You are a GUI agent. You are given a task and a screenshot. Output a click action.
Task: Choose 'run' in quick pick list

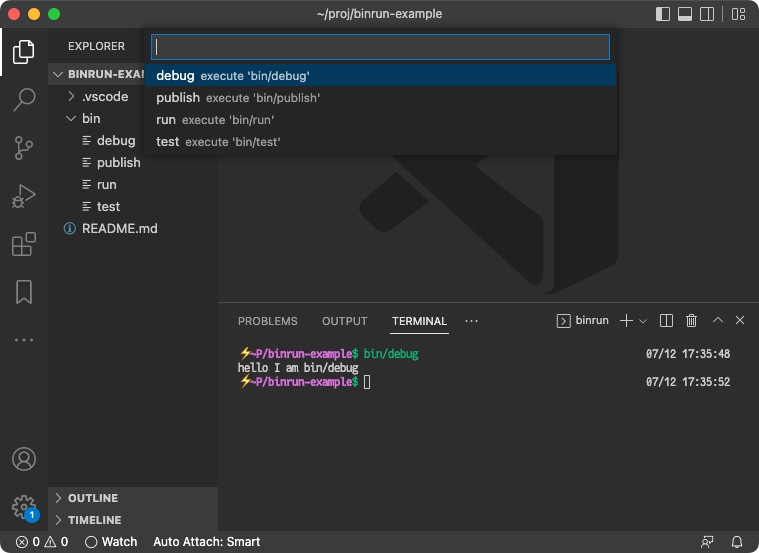point(380,120)
